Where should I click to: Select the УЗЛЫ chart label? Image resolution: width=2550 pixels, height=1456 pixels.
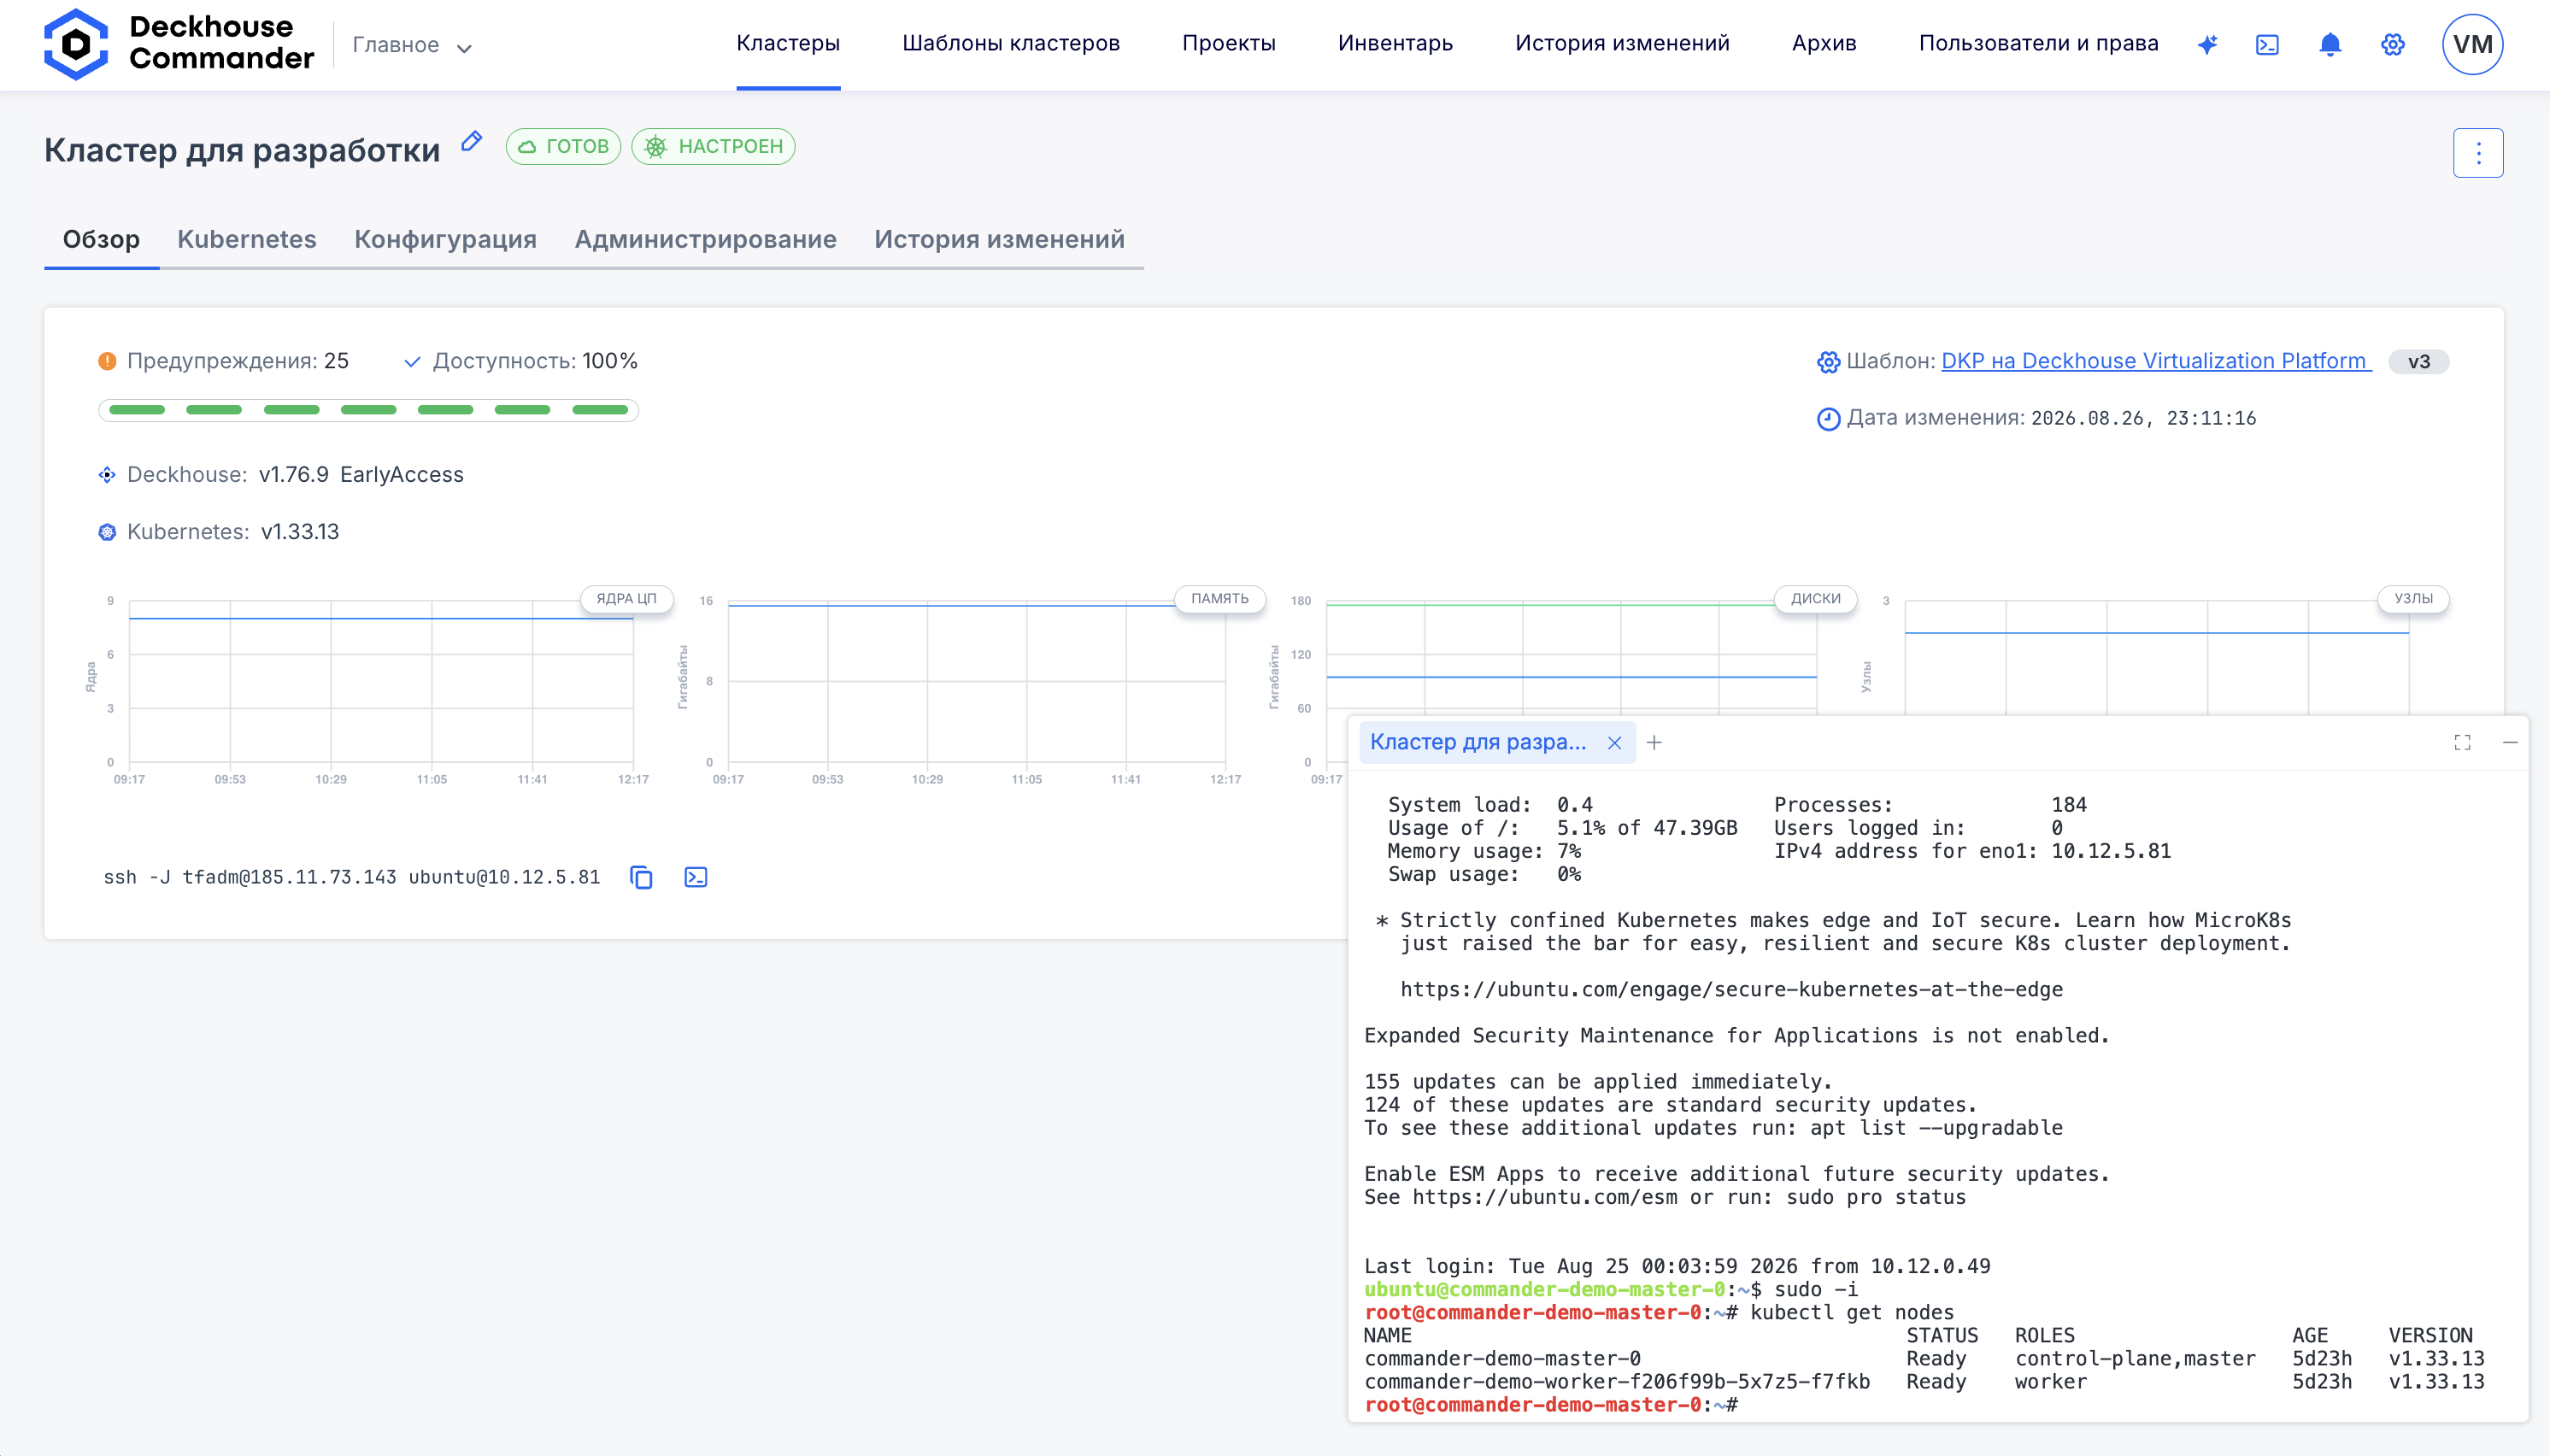click(x=2413, y=598)
